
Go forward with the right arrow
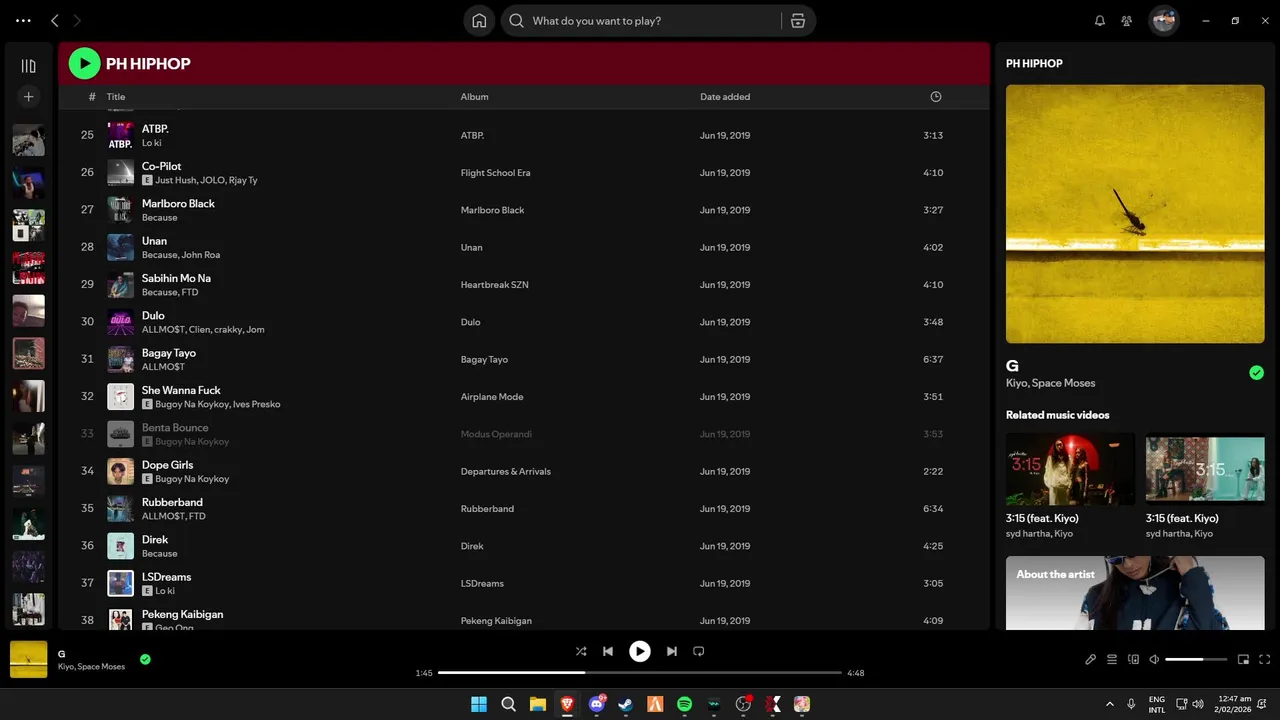click(77, 20)
